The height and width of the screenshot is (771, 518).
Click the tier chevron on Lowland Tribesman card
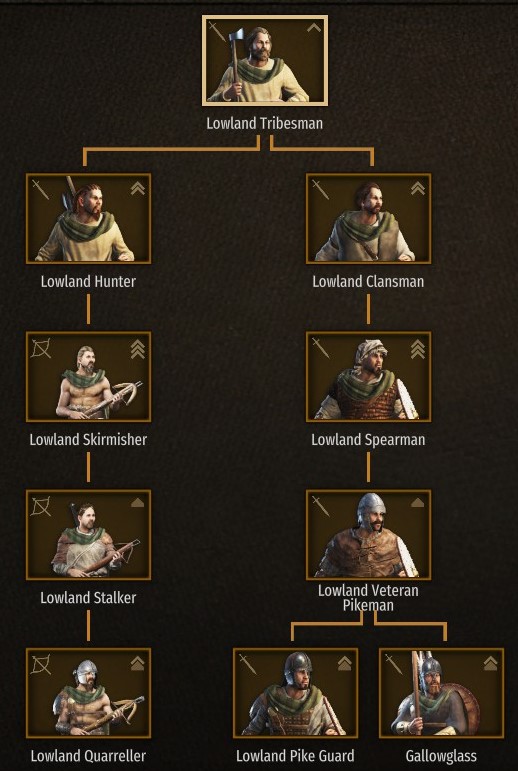coord(314,28)
